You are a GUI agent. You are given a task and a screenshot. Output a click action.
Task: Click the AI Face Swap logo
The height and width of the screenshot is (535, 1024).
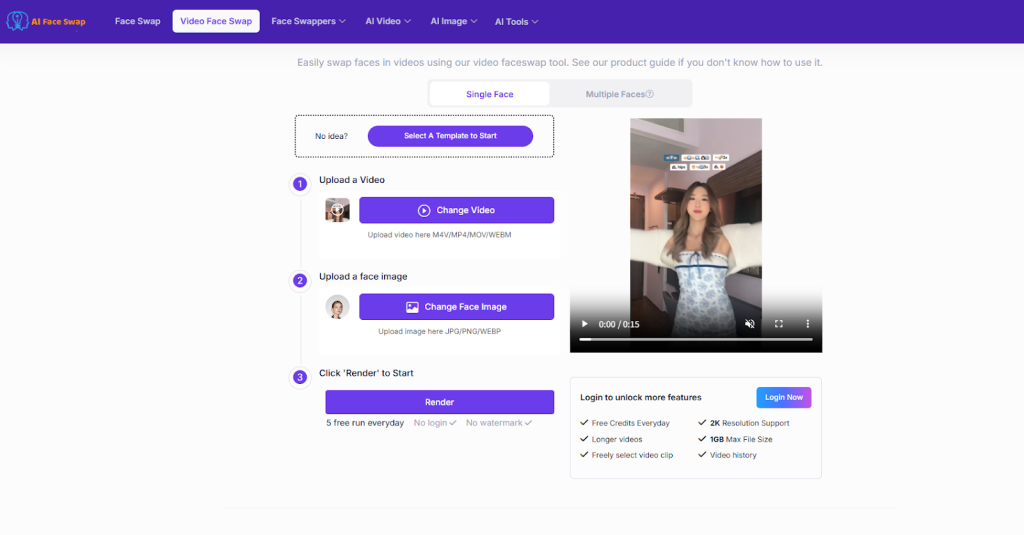point(46,21)
